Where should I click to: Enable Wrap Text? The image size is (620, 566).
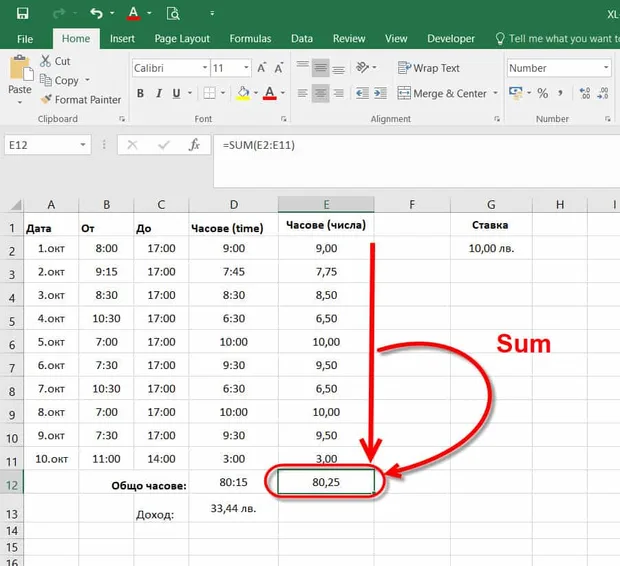pos(428,68)
